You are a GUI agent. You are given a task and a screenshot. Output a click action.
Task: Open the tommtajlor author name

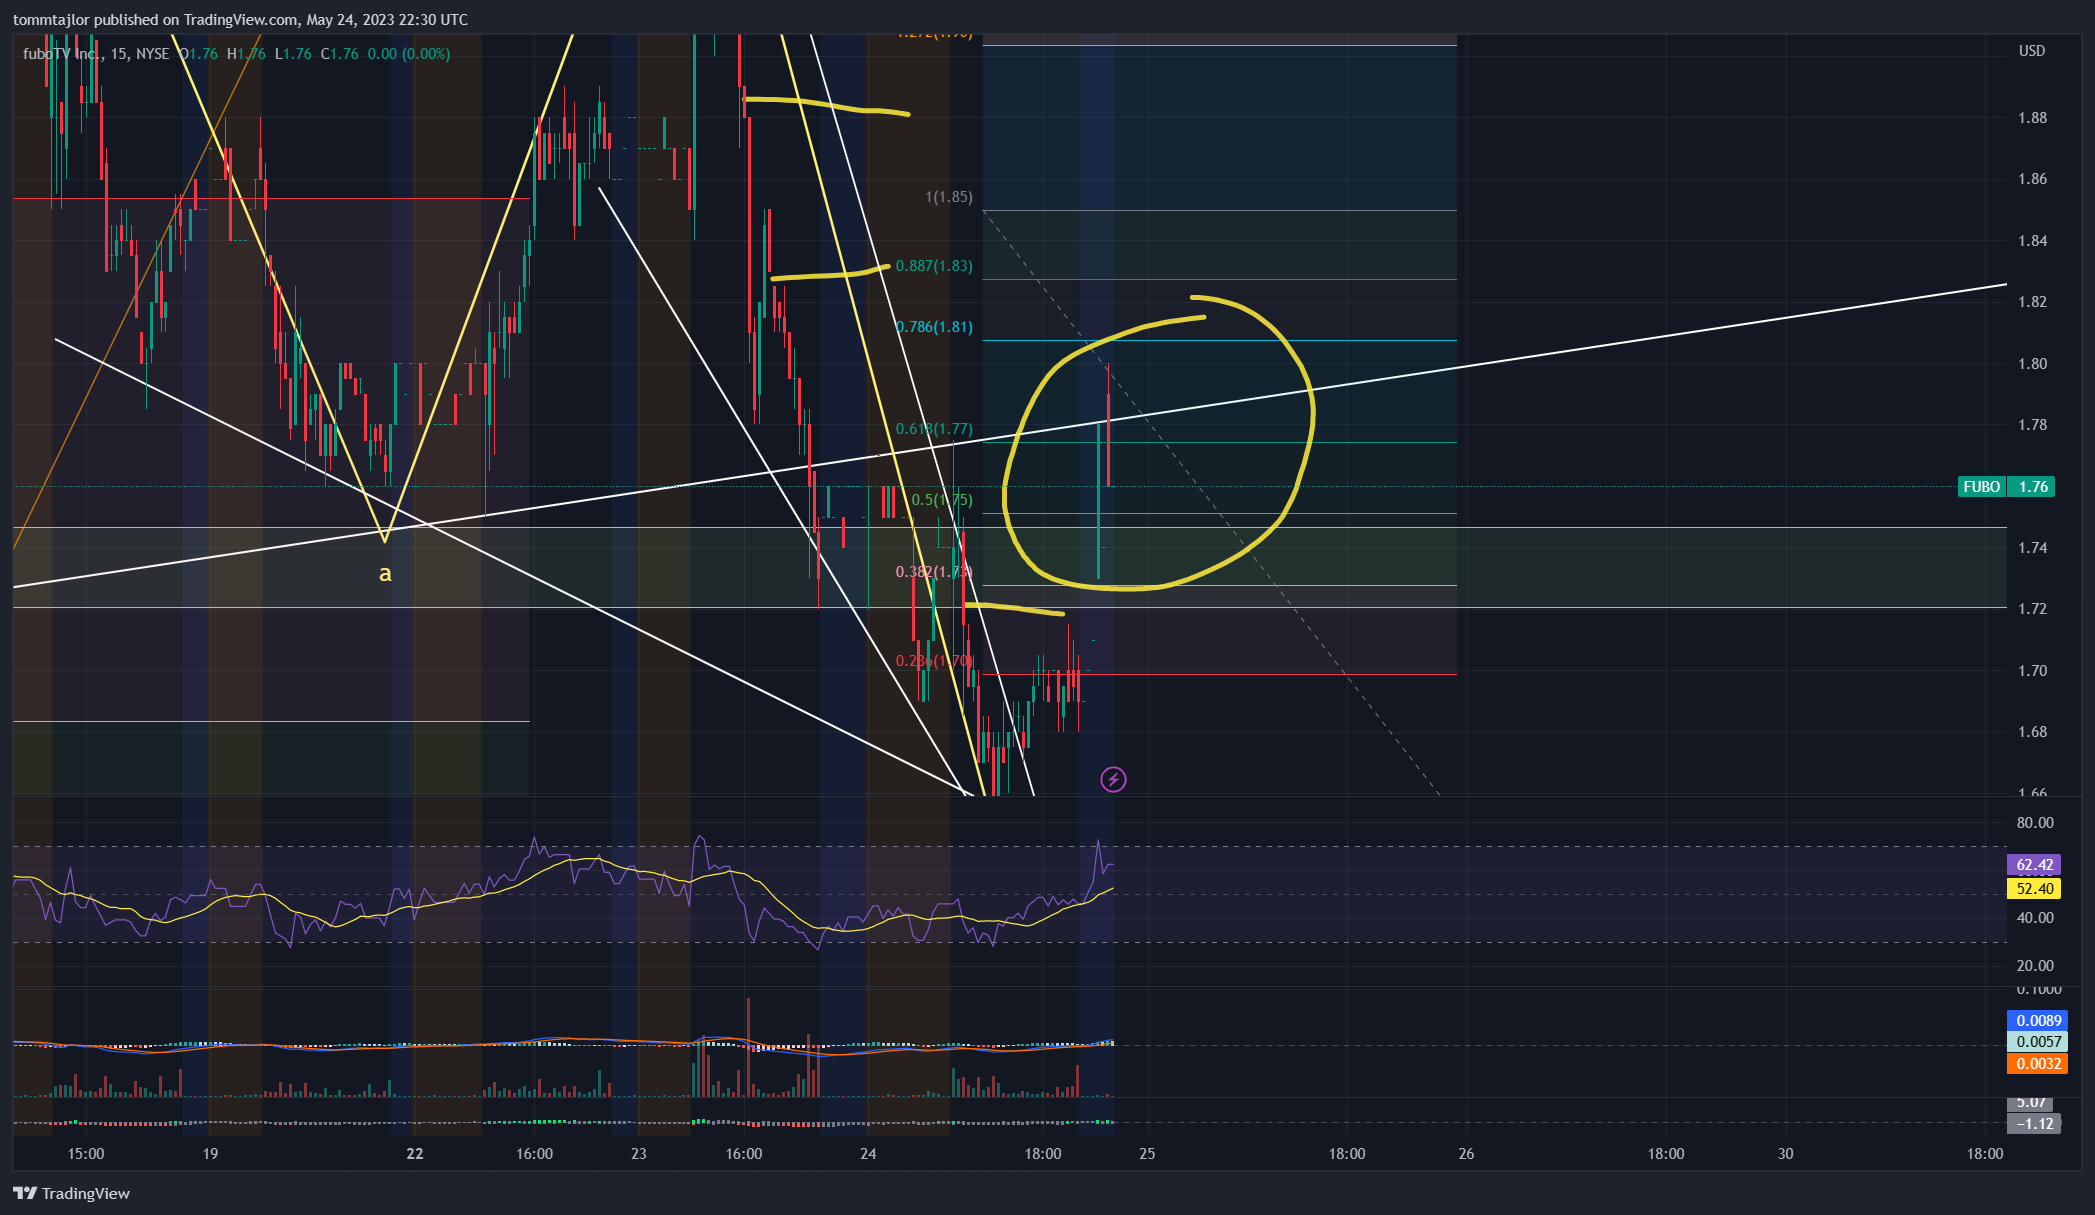51,20
